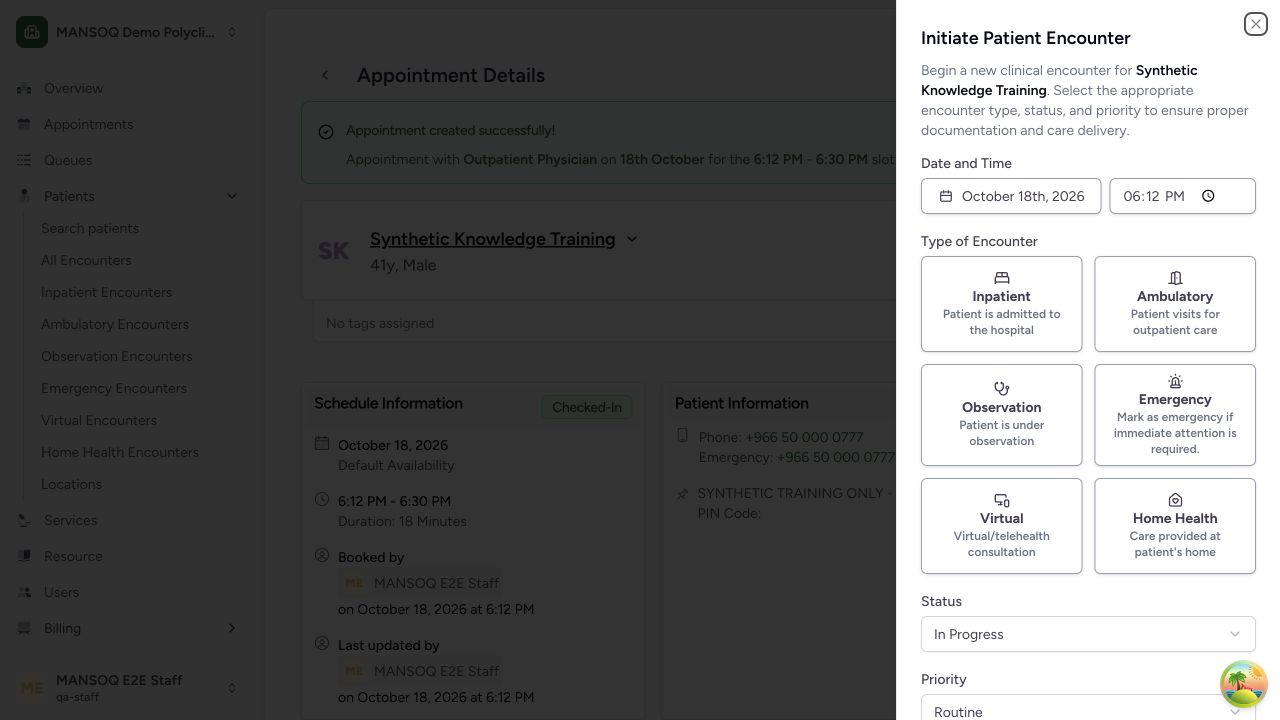Click the MANSOQ facility logo icon
This screenshot has height=720, width=1280.
pyautogui.click(x=32, y=32)
